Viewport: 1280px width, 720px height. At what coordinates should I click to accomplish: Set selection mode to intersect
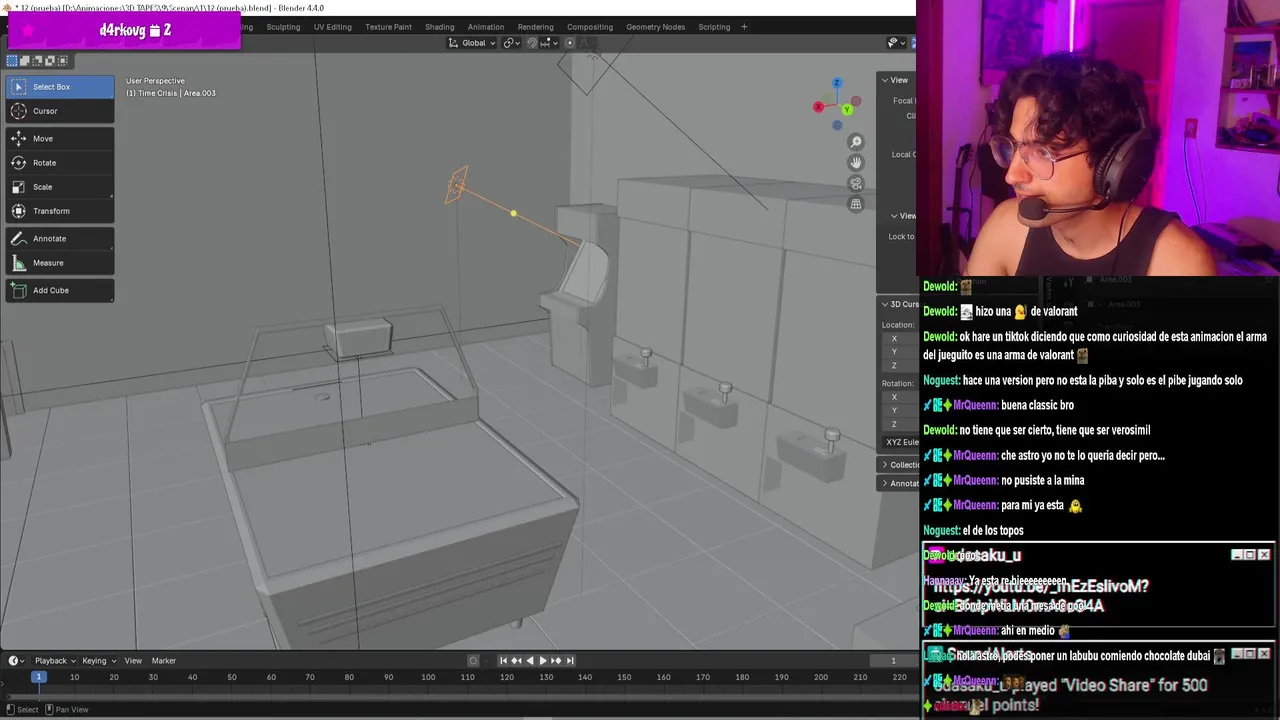[x=61, y=61]
